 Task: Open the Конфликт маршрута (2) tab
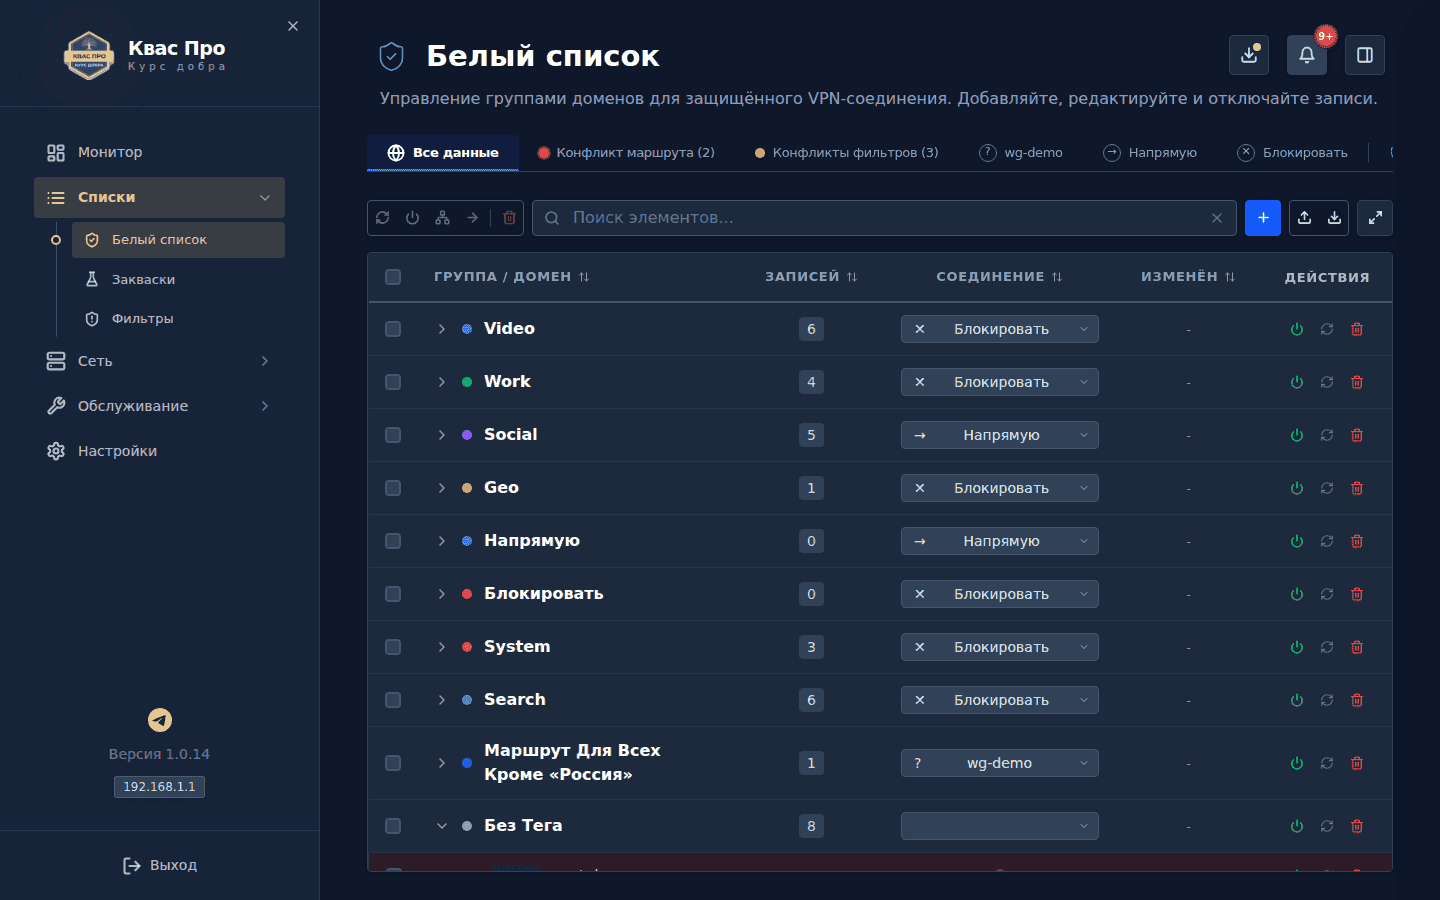click(626, 153)
